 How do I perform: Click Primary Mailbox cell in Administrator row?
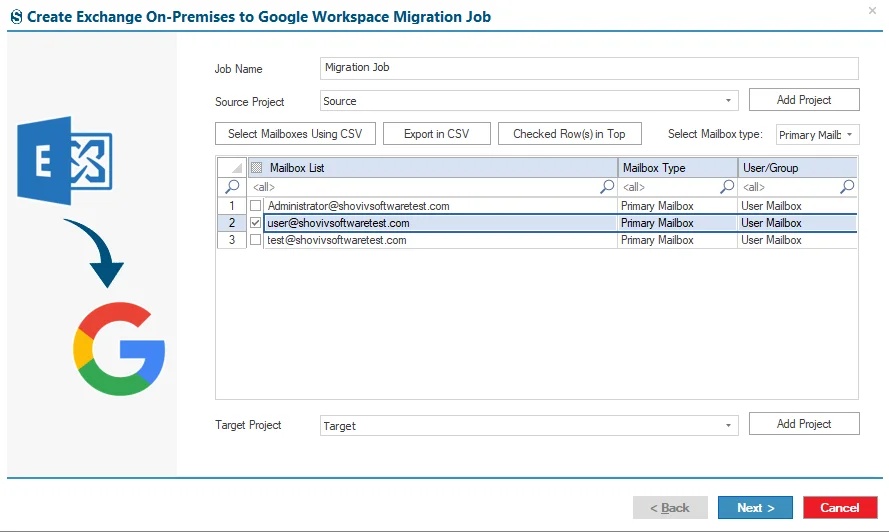point(677,206)
